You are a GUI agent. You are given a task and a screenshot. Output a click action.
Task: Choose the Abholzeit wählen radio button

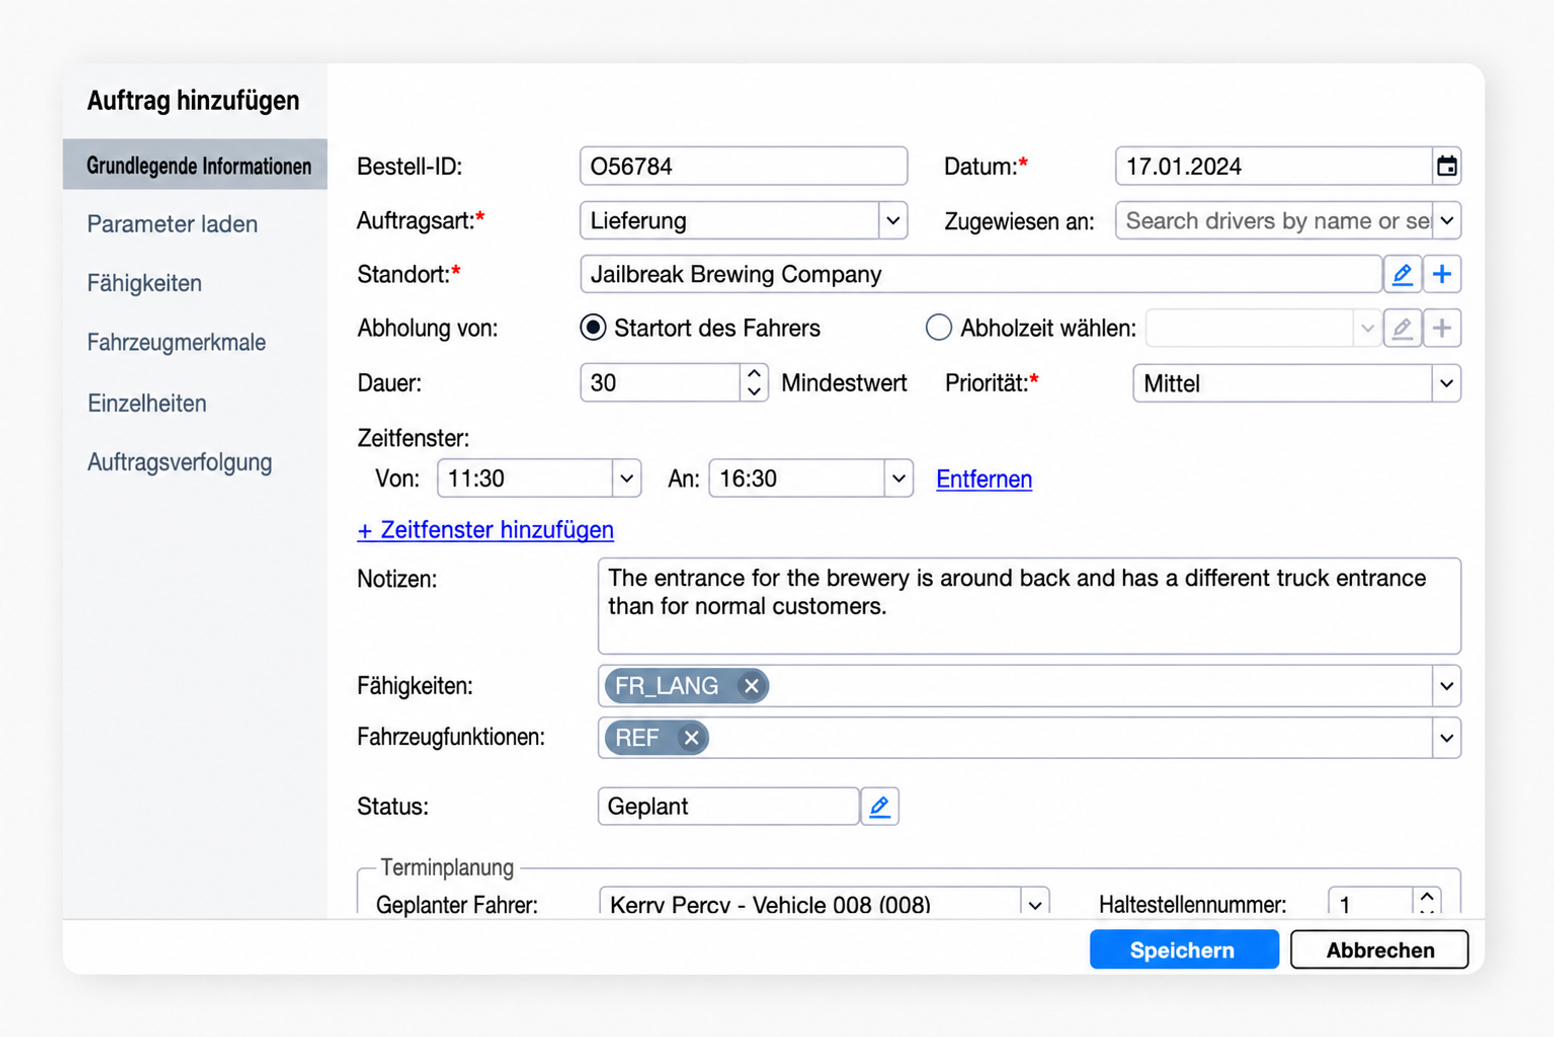pos(938,328)
